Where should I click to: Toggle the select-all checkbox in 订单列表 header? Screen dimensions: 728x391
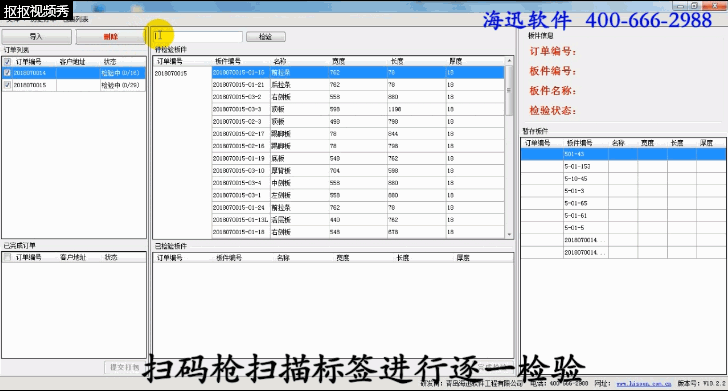click(x=7, y=62)
